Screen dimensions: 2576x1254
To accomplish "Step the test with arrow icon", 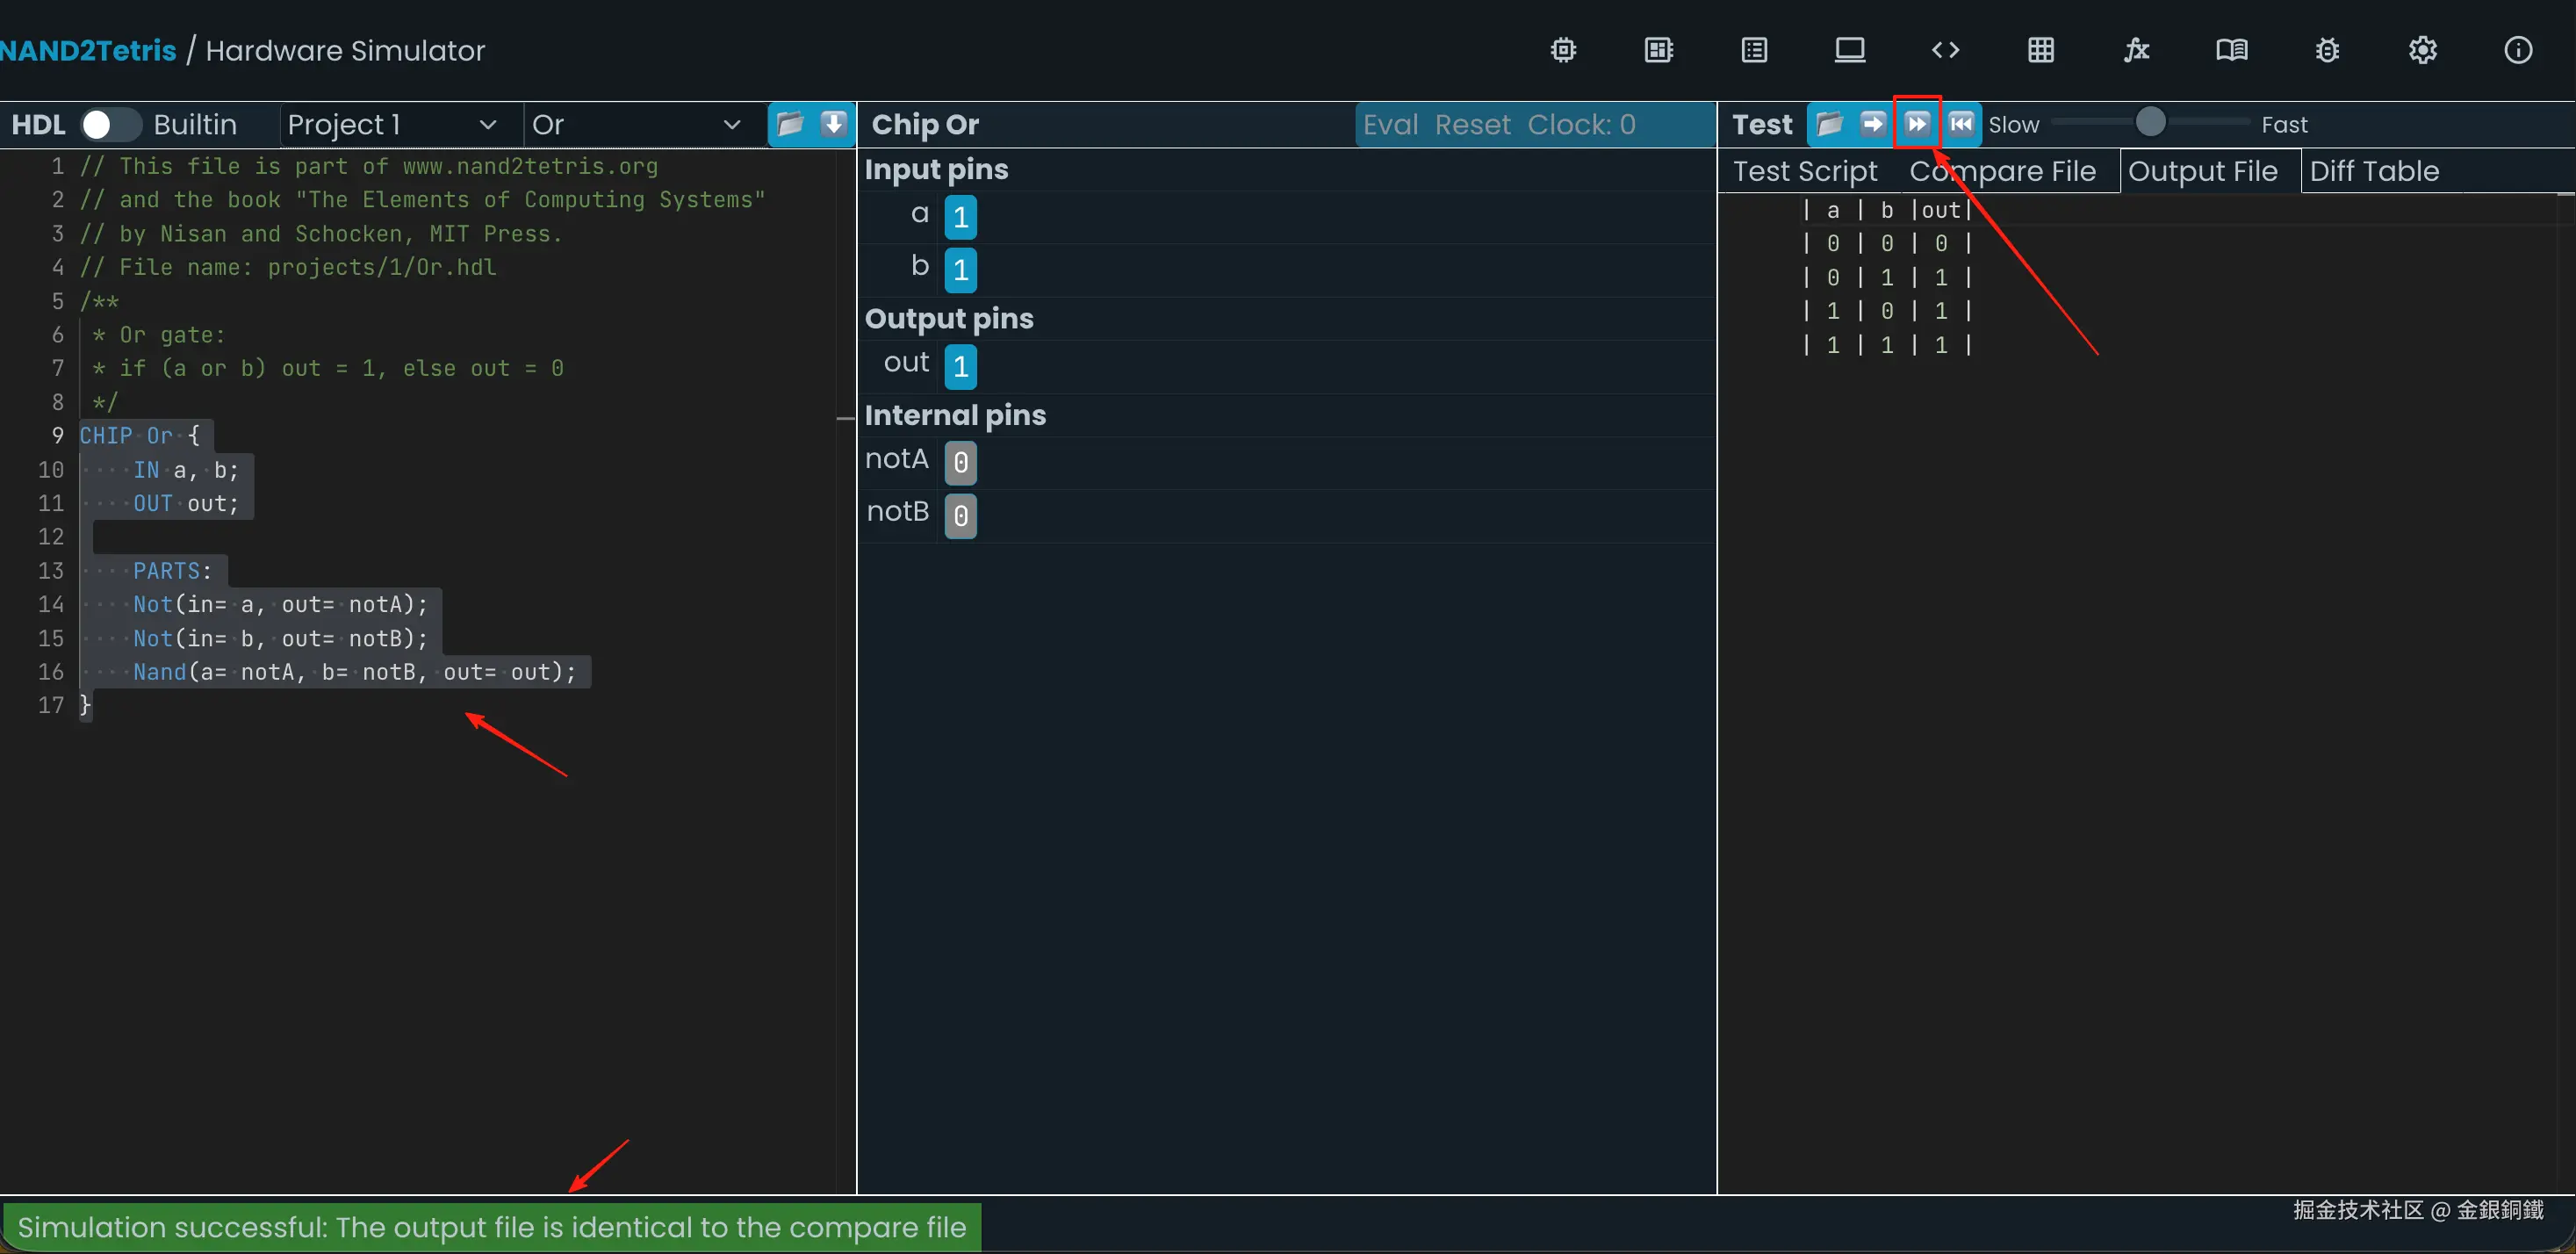I will pyautogui.click(x=1873, y=124).
